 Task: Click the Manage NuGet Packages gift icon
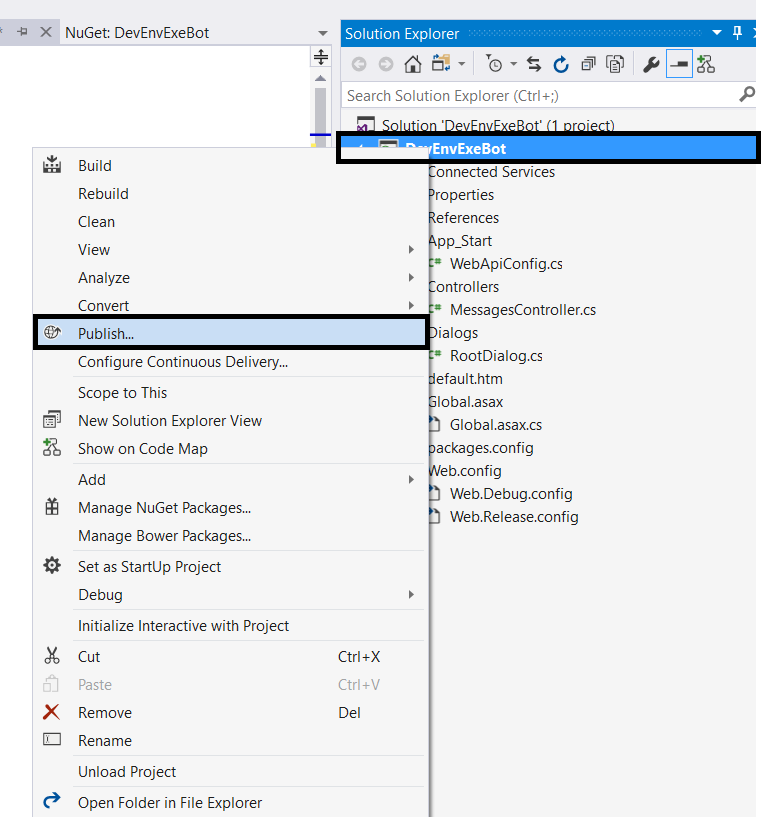click(52, 506)
